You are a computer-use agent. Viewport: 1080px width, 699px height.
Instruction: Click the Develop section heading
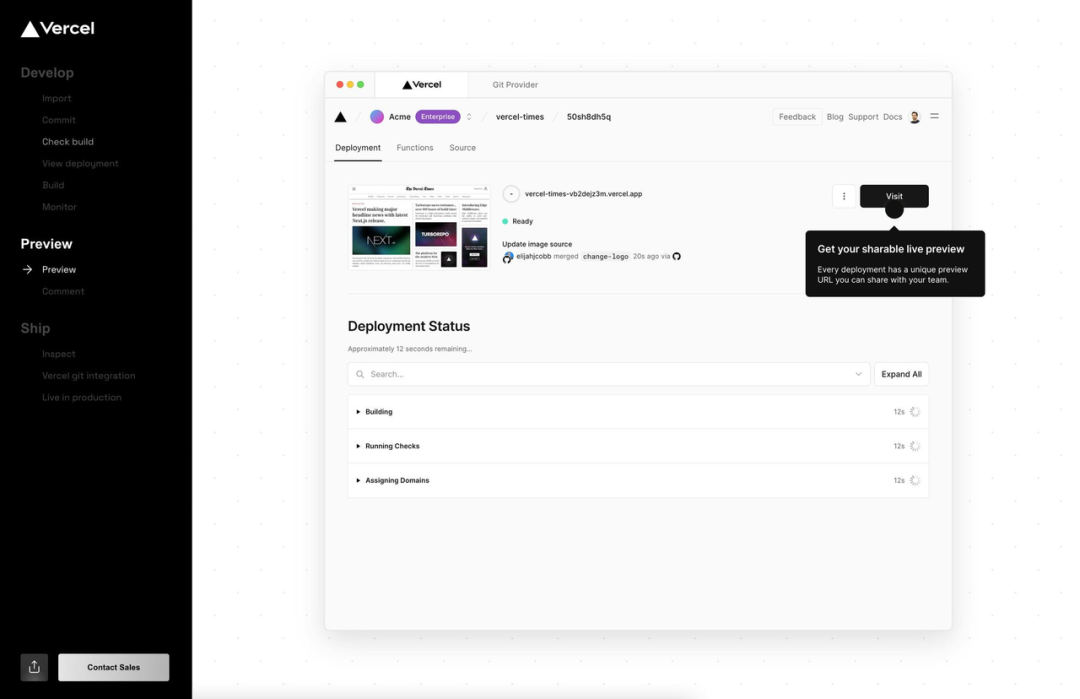pyautogui.click(x=47, y=72)
